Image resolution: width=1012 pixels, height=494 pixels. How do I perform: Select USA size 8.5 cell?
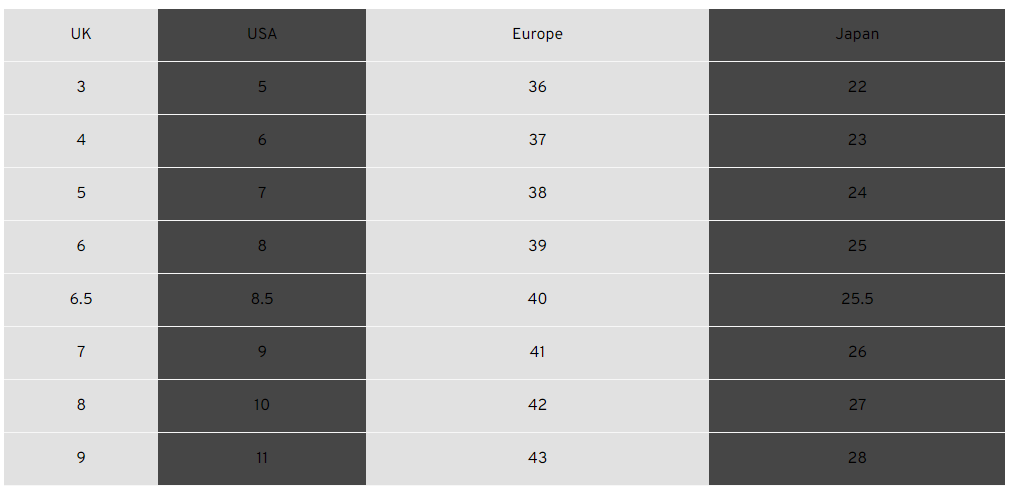pos(262,299)
